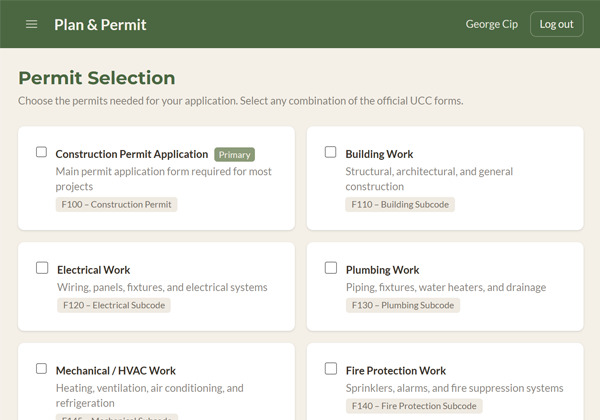Log out of the account

[x=556, y=24]
